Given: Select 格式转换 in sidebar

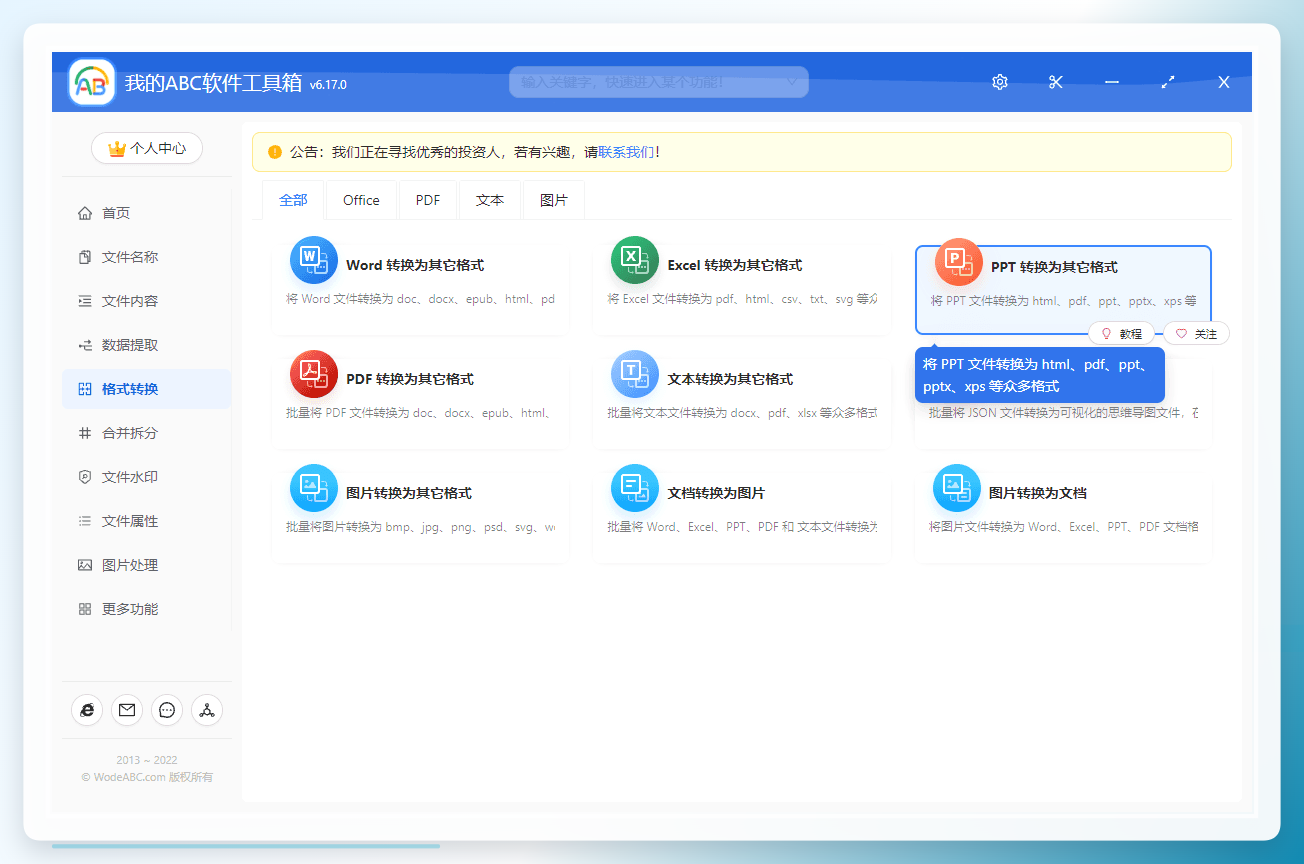Looking at the screenshot, I should (147, 389).
